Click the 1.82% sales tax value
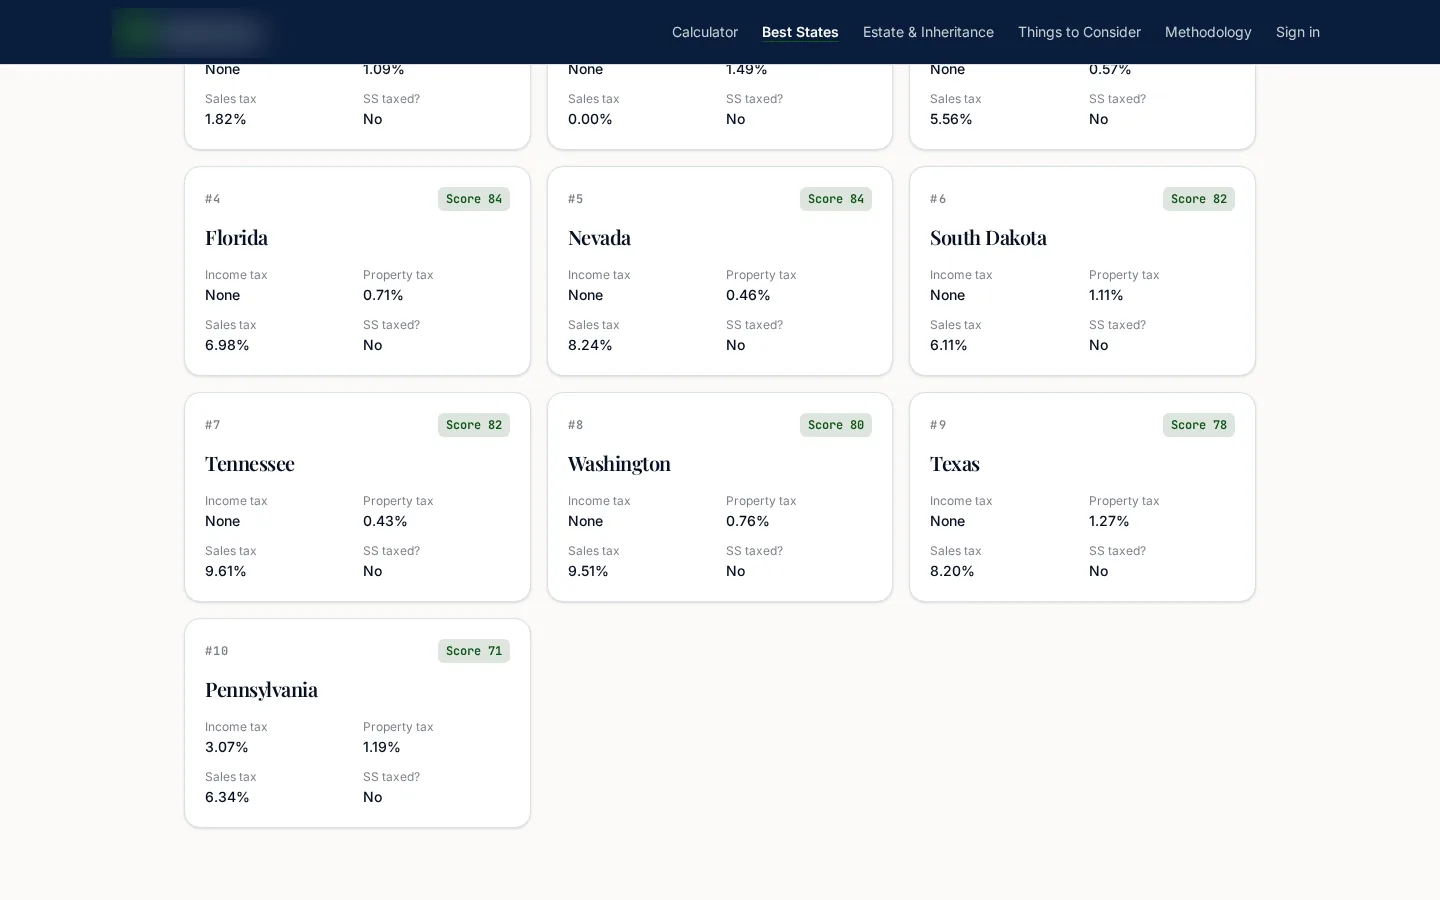The height and width of the screenshot is (900, 1440). tap(226, 119)
